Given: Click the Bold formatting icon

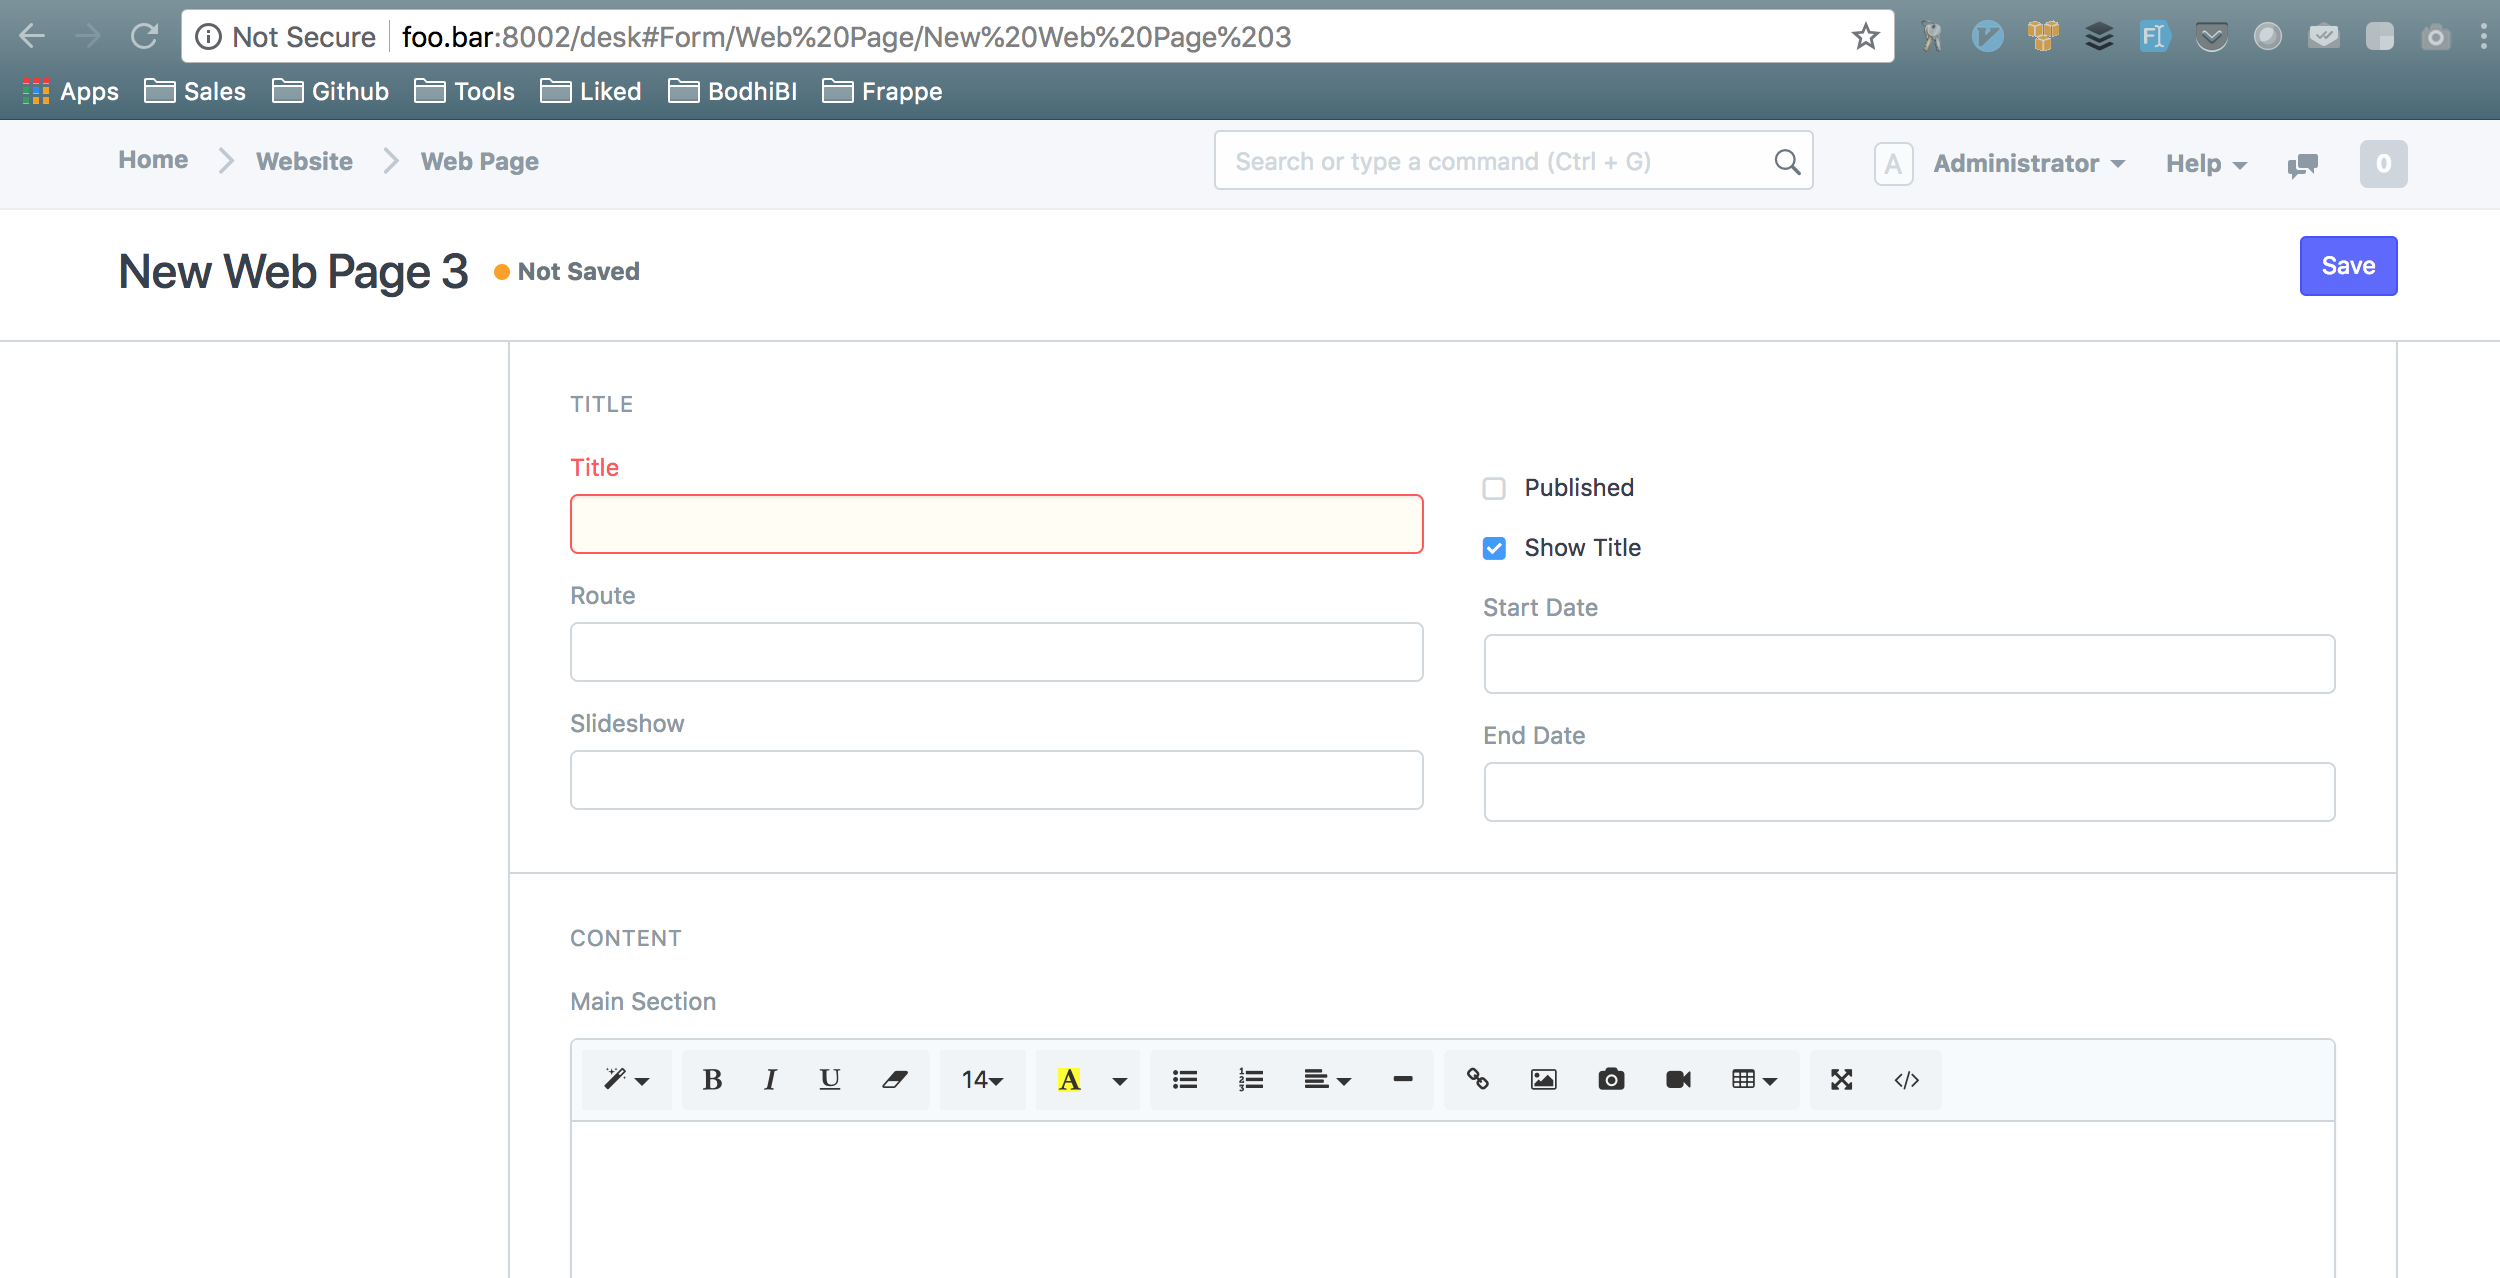Looking at the screenshot, I should pos(712,1080).
